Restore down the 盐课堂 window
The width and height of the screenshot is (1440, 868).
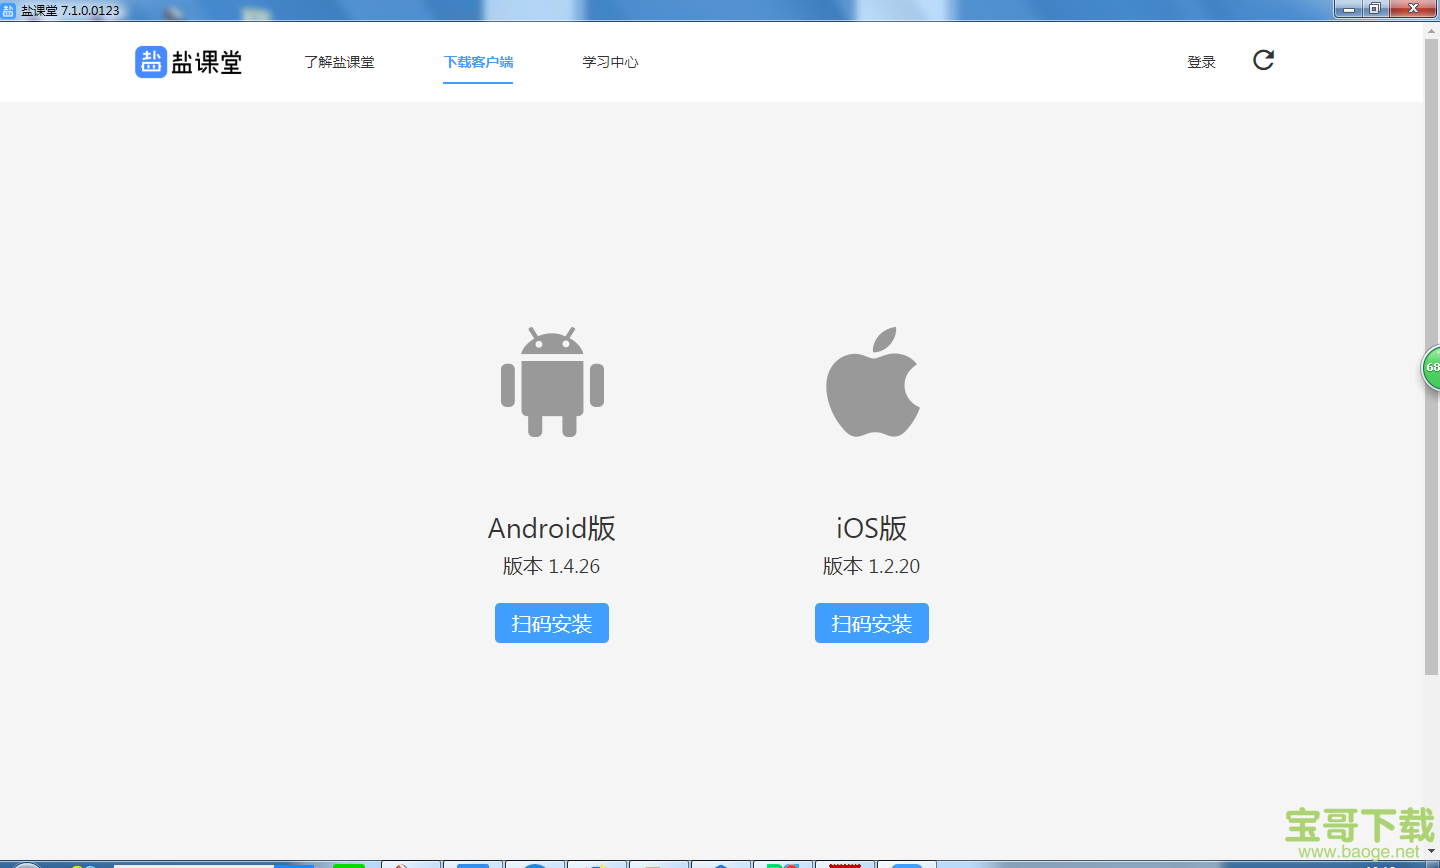click(1375, 9)
